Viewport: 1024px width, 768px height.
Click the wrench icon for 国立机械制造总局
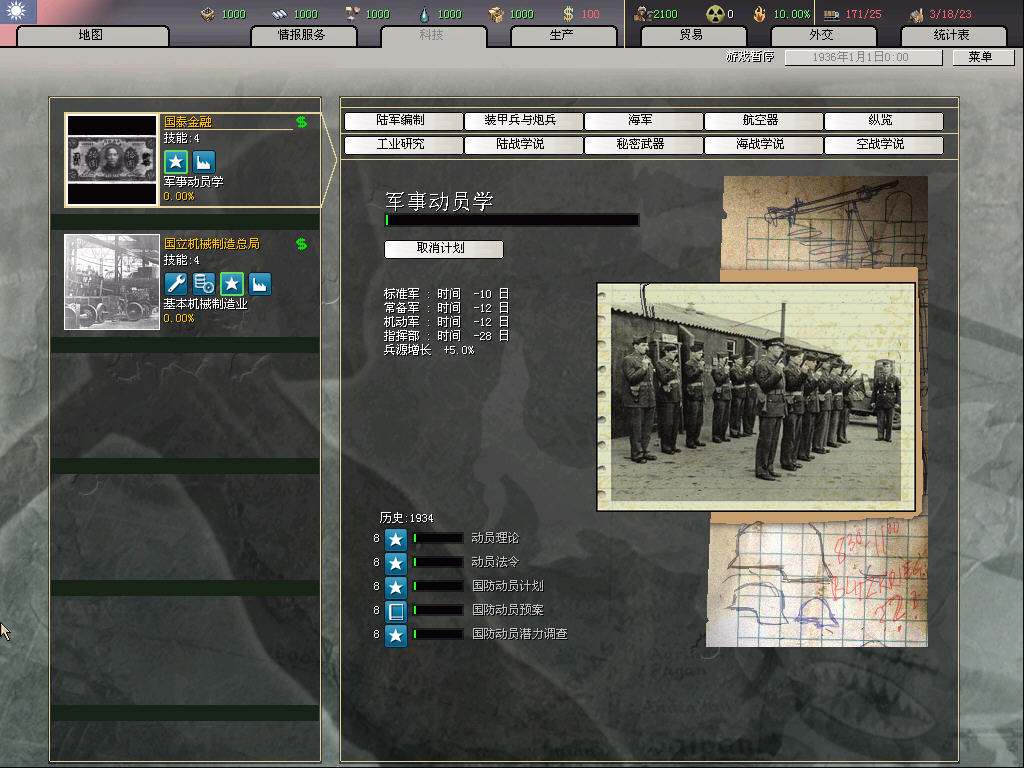pyautogui.click(x=176, y=284)
